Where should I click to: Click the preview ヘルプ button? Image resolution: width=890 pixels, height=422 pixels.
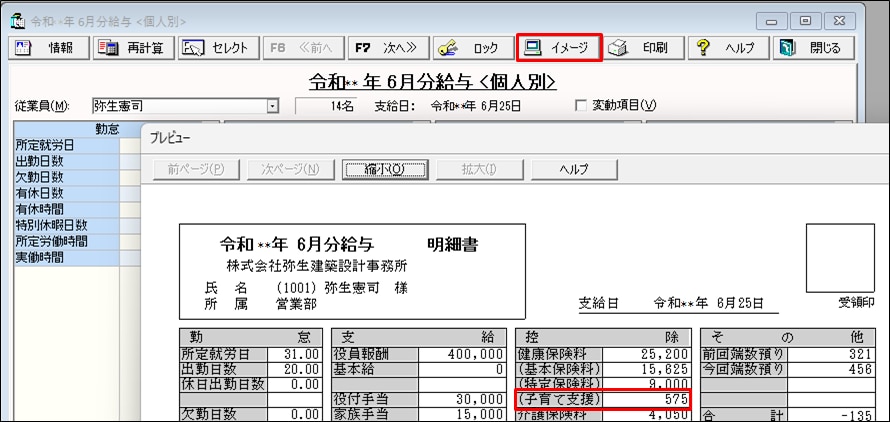(x=574, y=169)
